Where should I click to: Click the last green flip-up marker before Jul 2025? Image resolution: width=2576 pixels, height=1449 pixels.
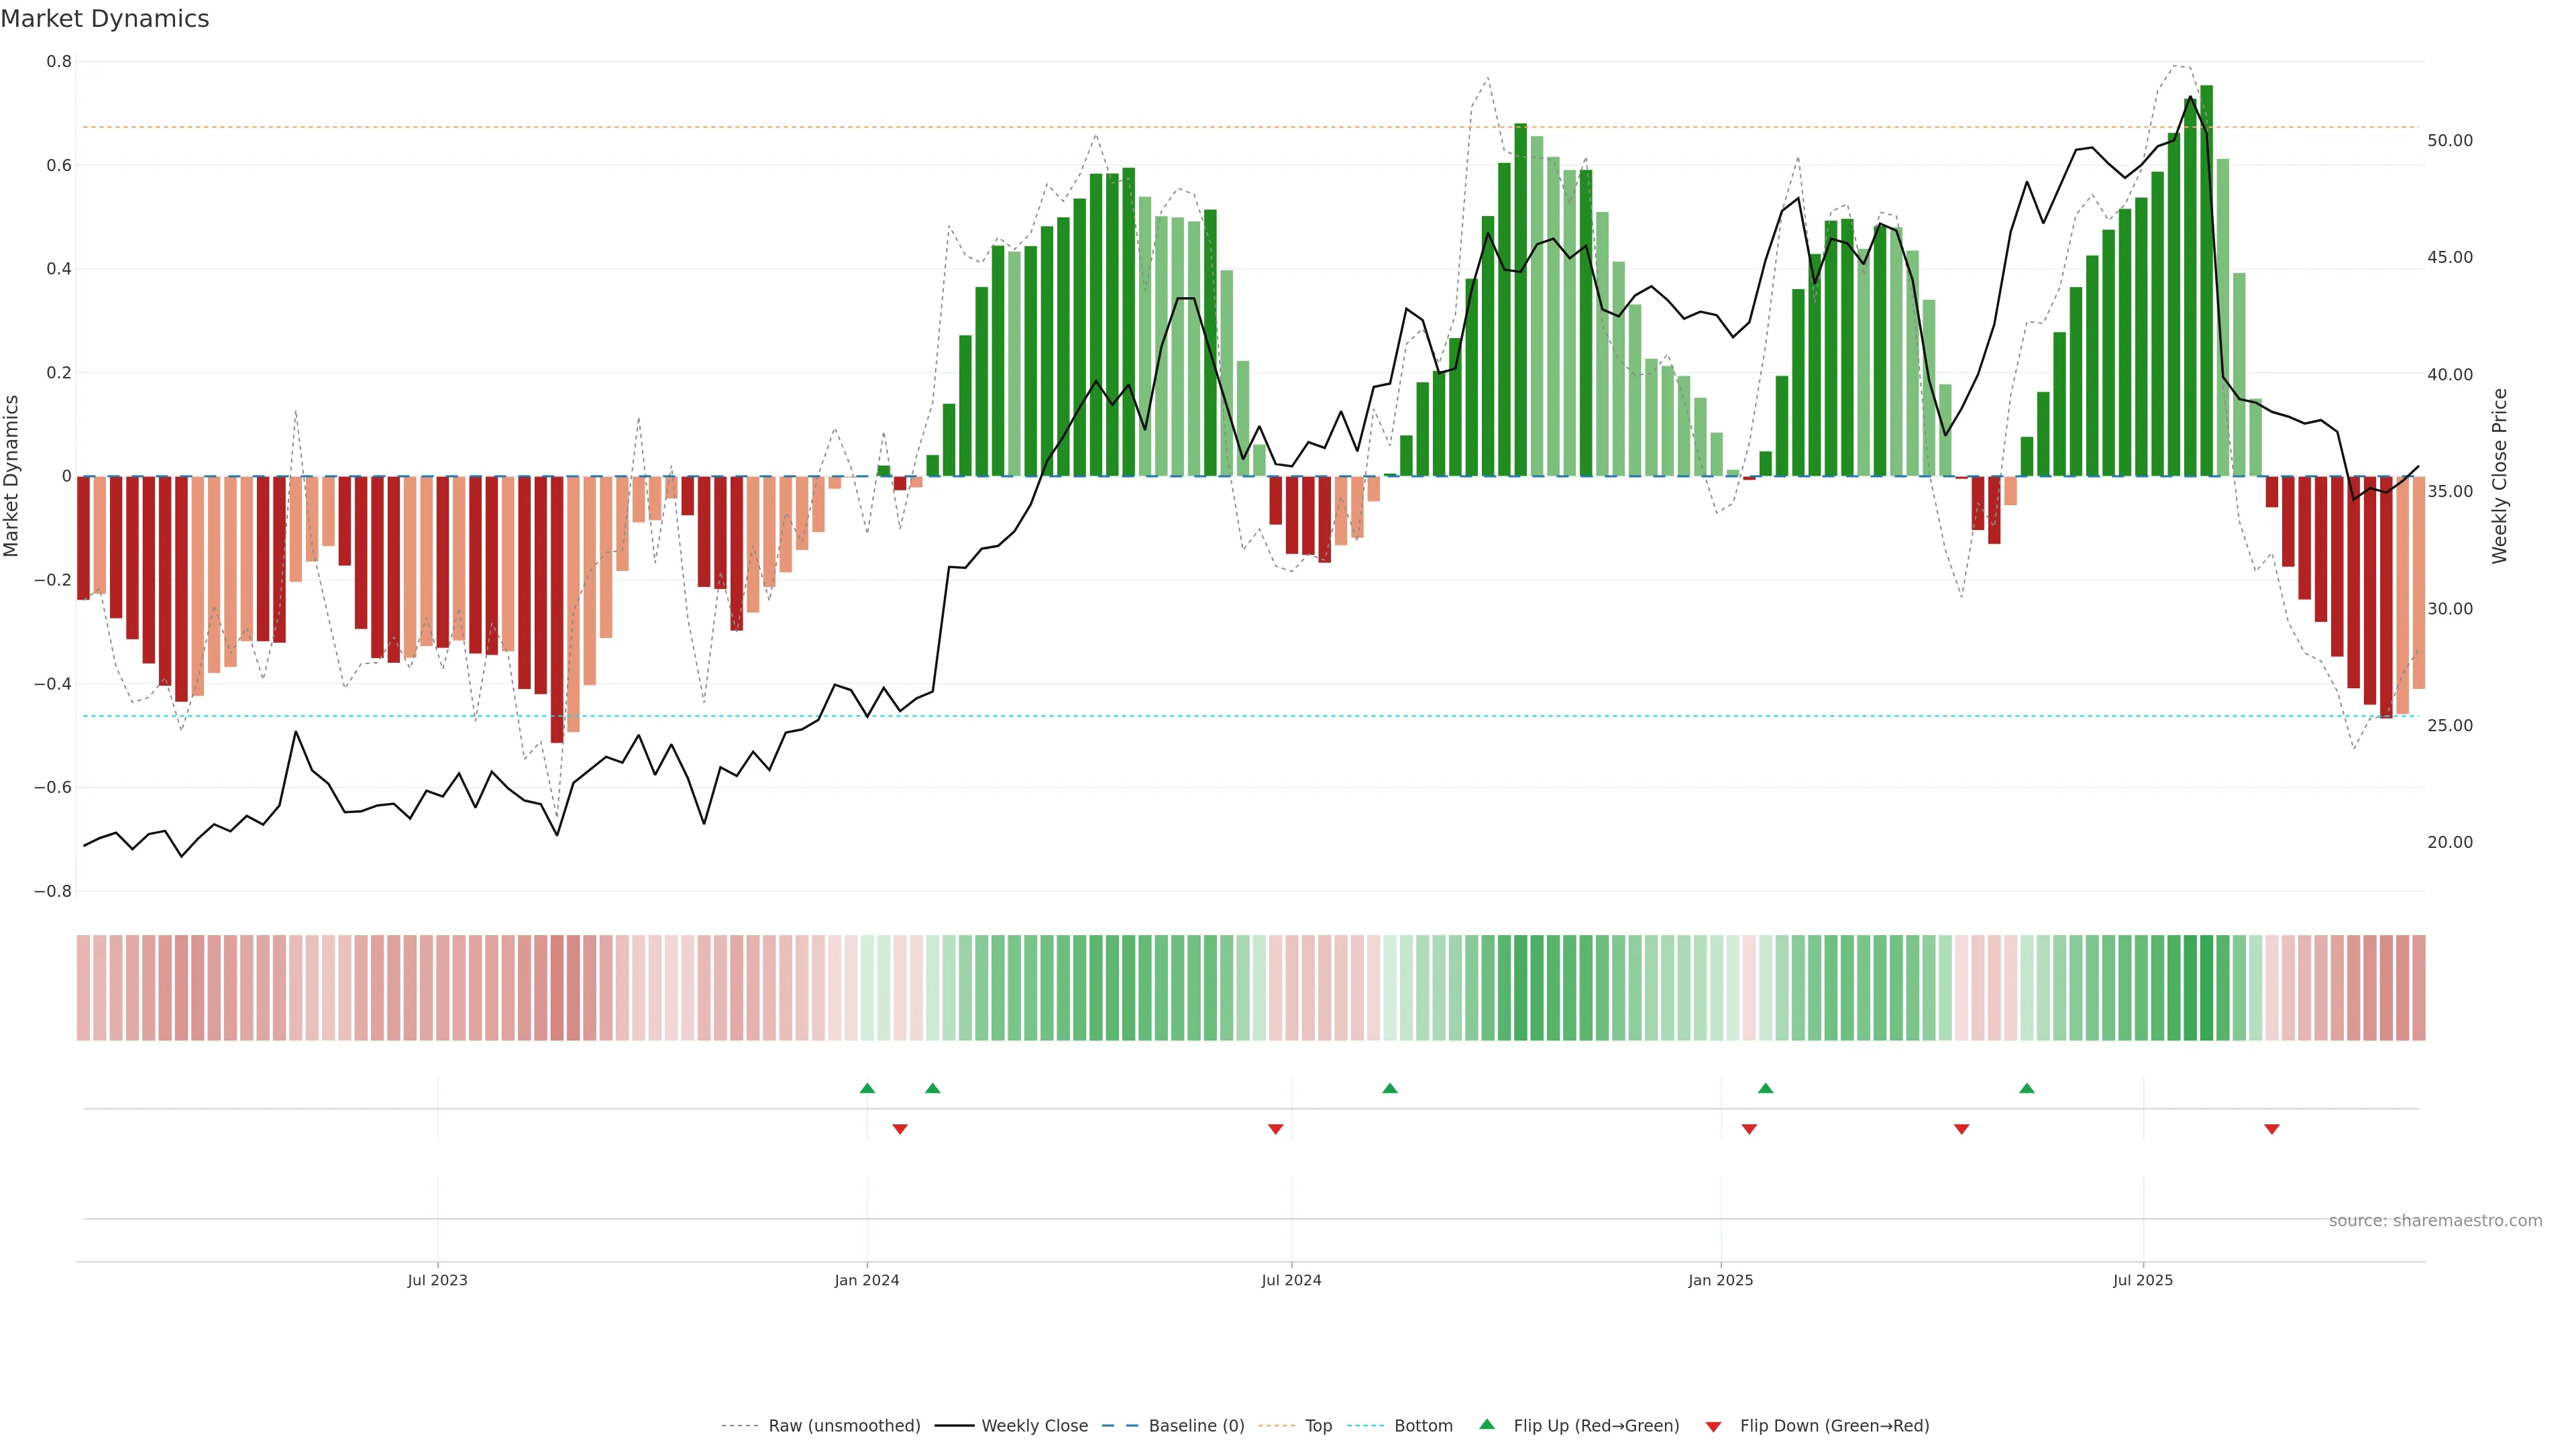point(2027,1088)
